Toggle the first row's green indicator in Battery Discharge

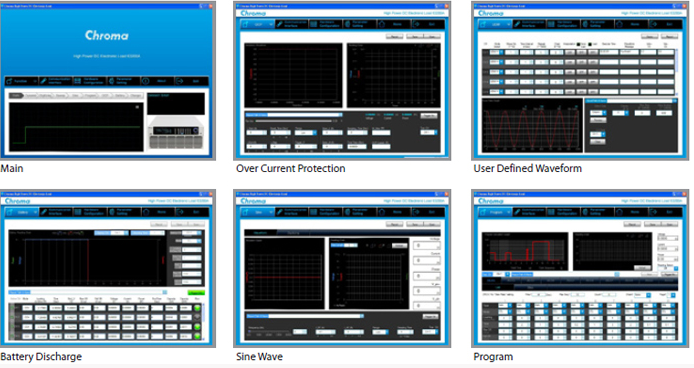tap(197, 308)
